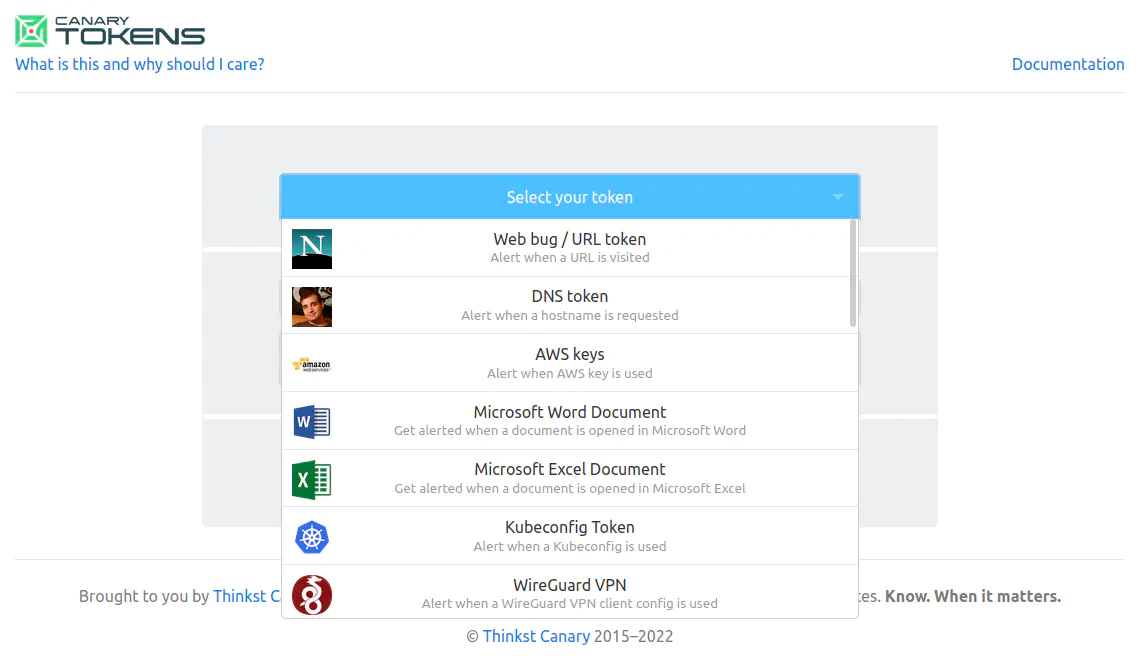Open the Documentation link

pos(1068,64)
